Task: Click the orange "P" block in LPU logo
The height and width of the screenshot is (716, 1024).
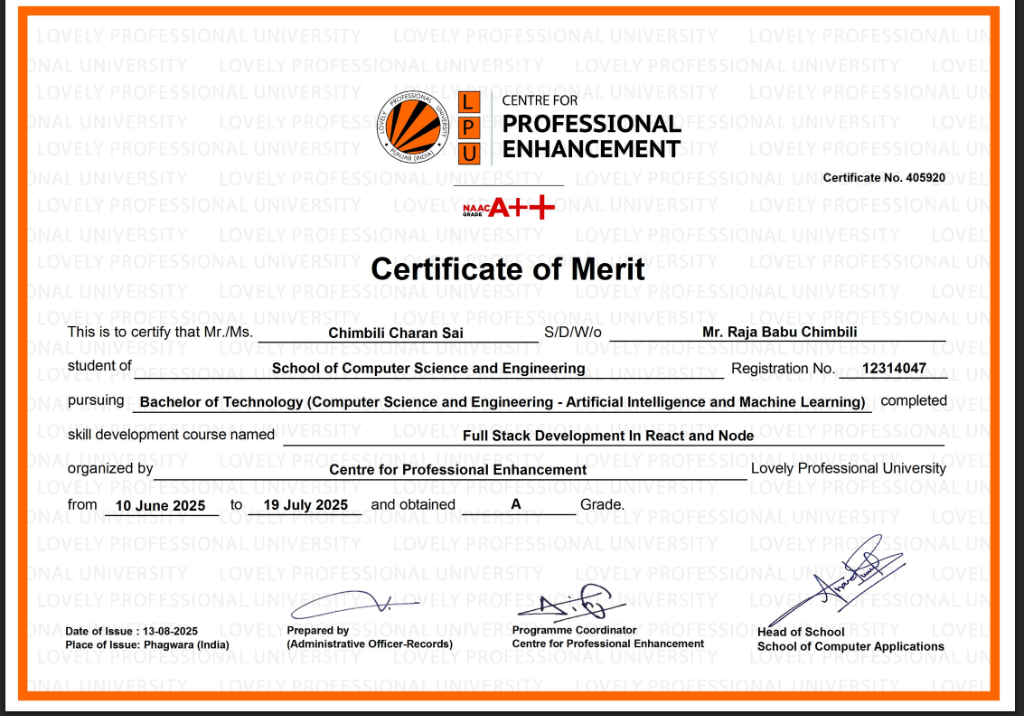Action: click(x=469, y=127)
